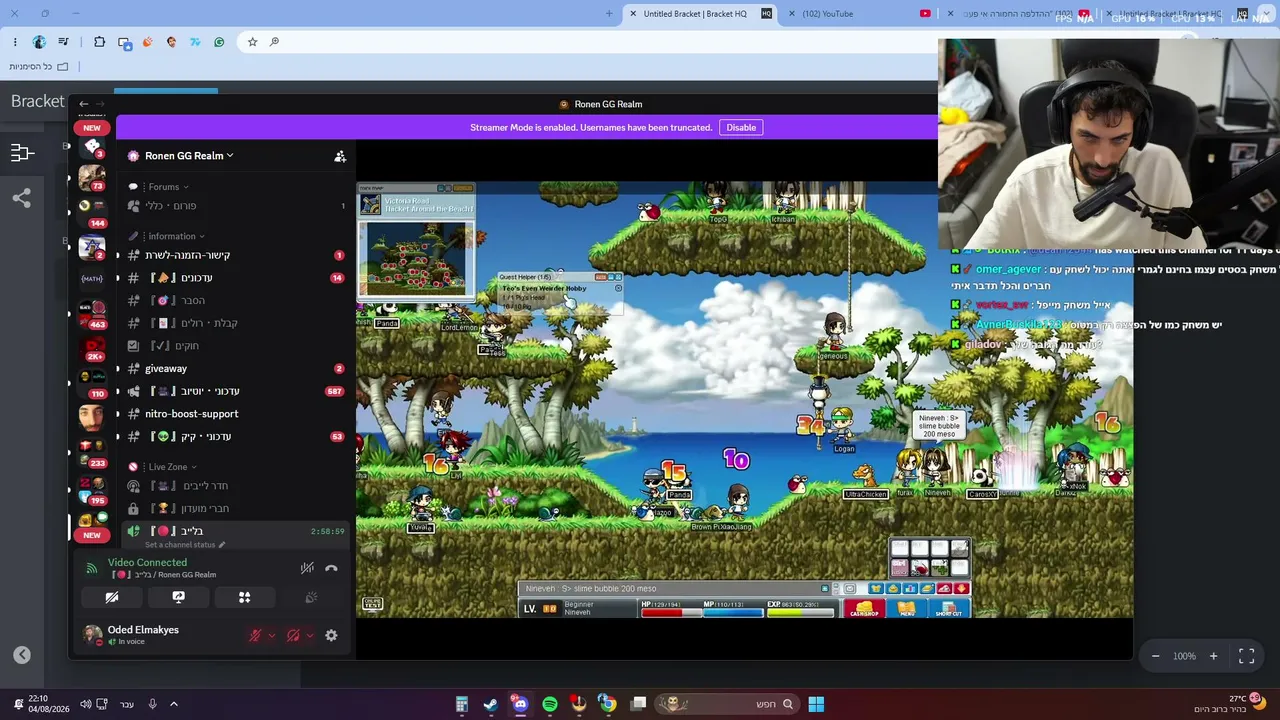The width and height of the screenshot is (1280, 720).
Task: Open the MATH server icon
Action: point(93,278)
